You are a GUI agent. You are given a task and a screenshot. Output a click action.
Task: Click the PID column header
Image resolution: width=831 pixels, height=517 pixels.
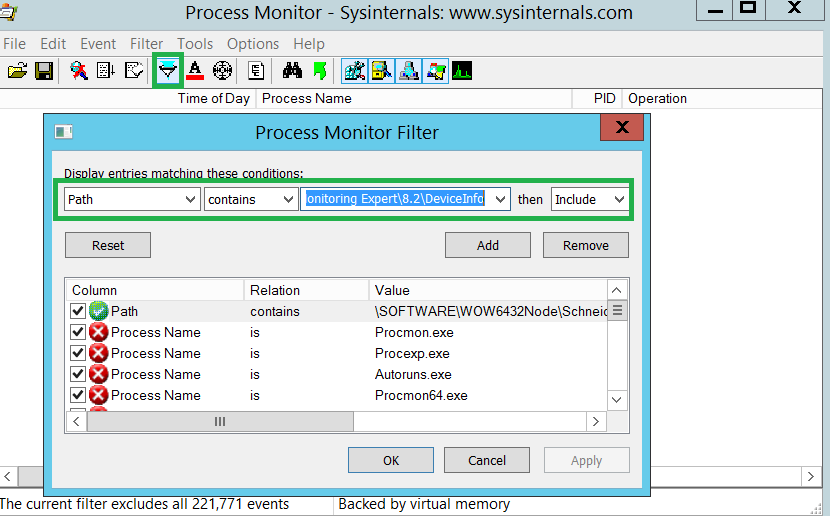click(598, 99)
